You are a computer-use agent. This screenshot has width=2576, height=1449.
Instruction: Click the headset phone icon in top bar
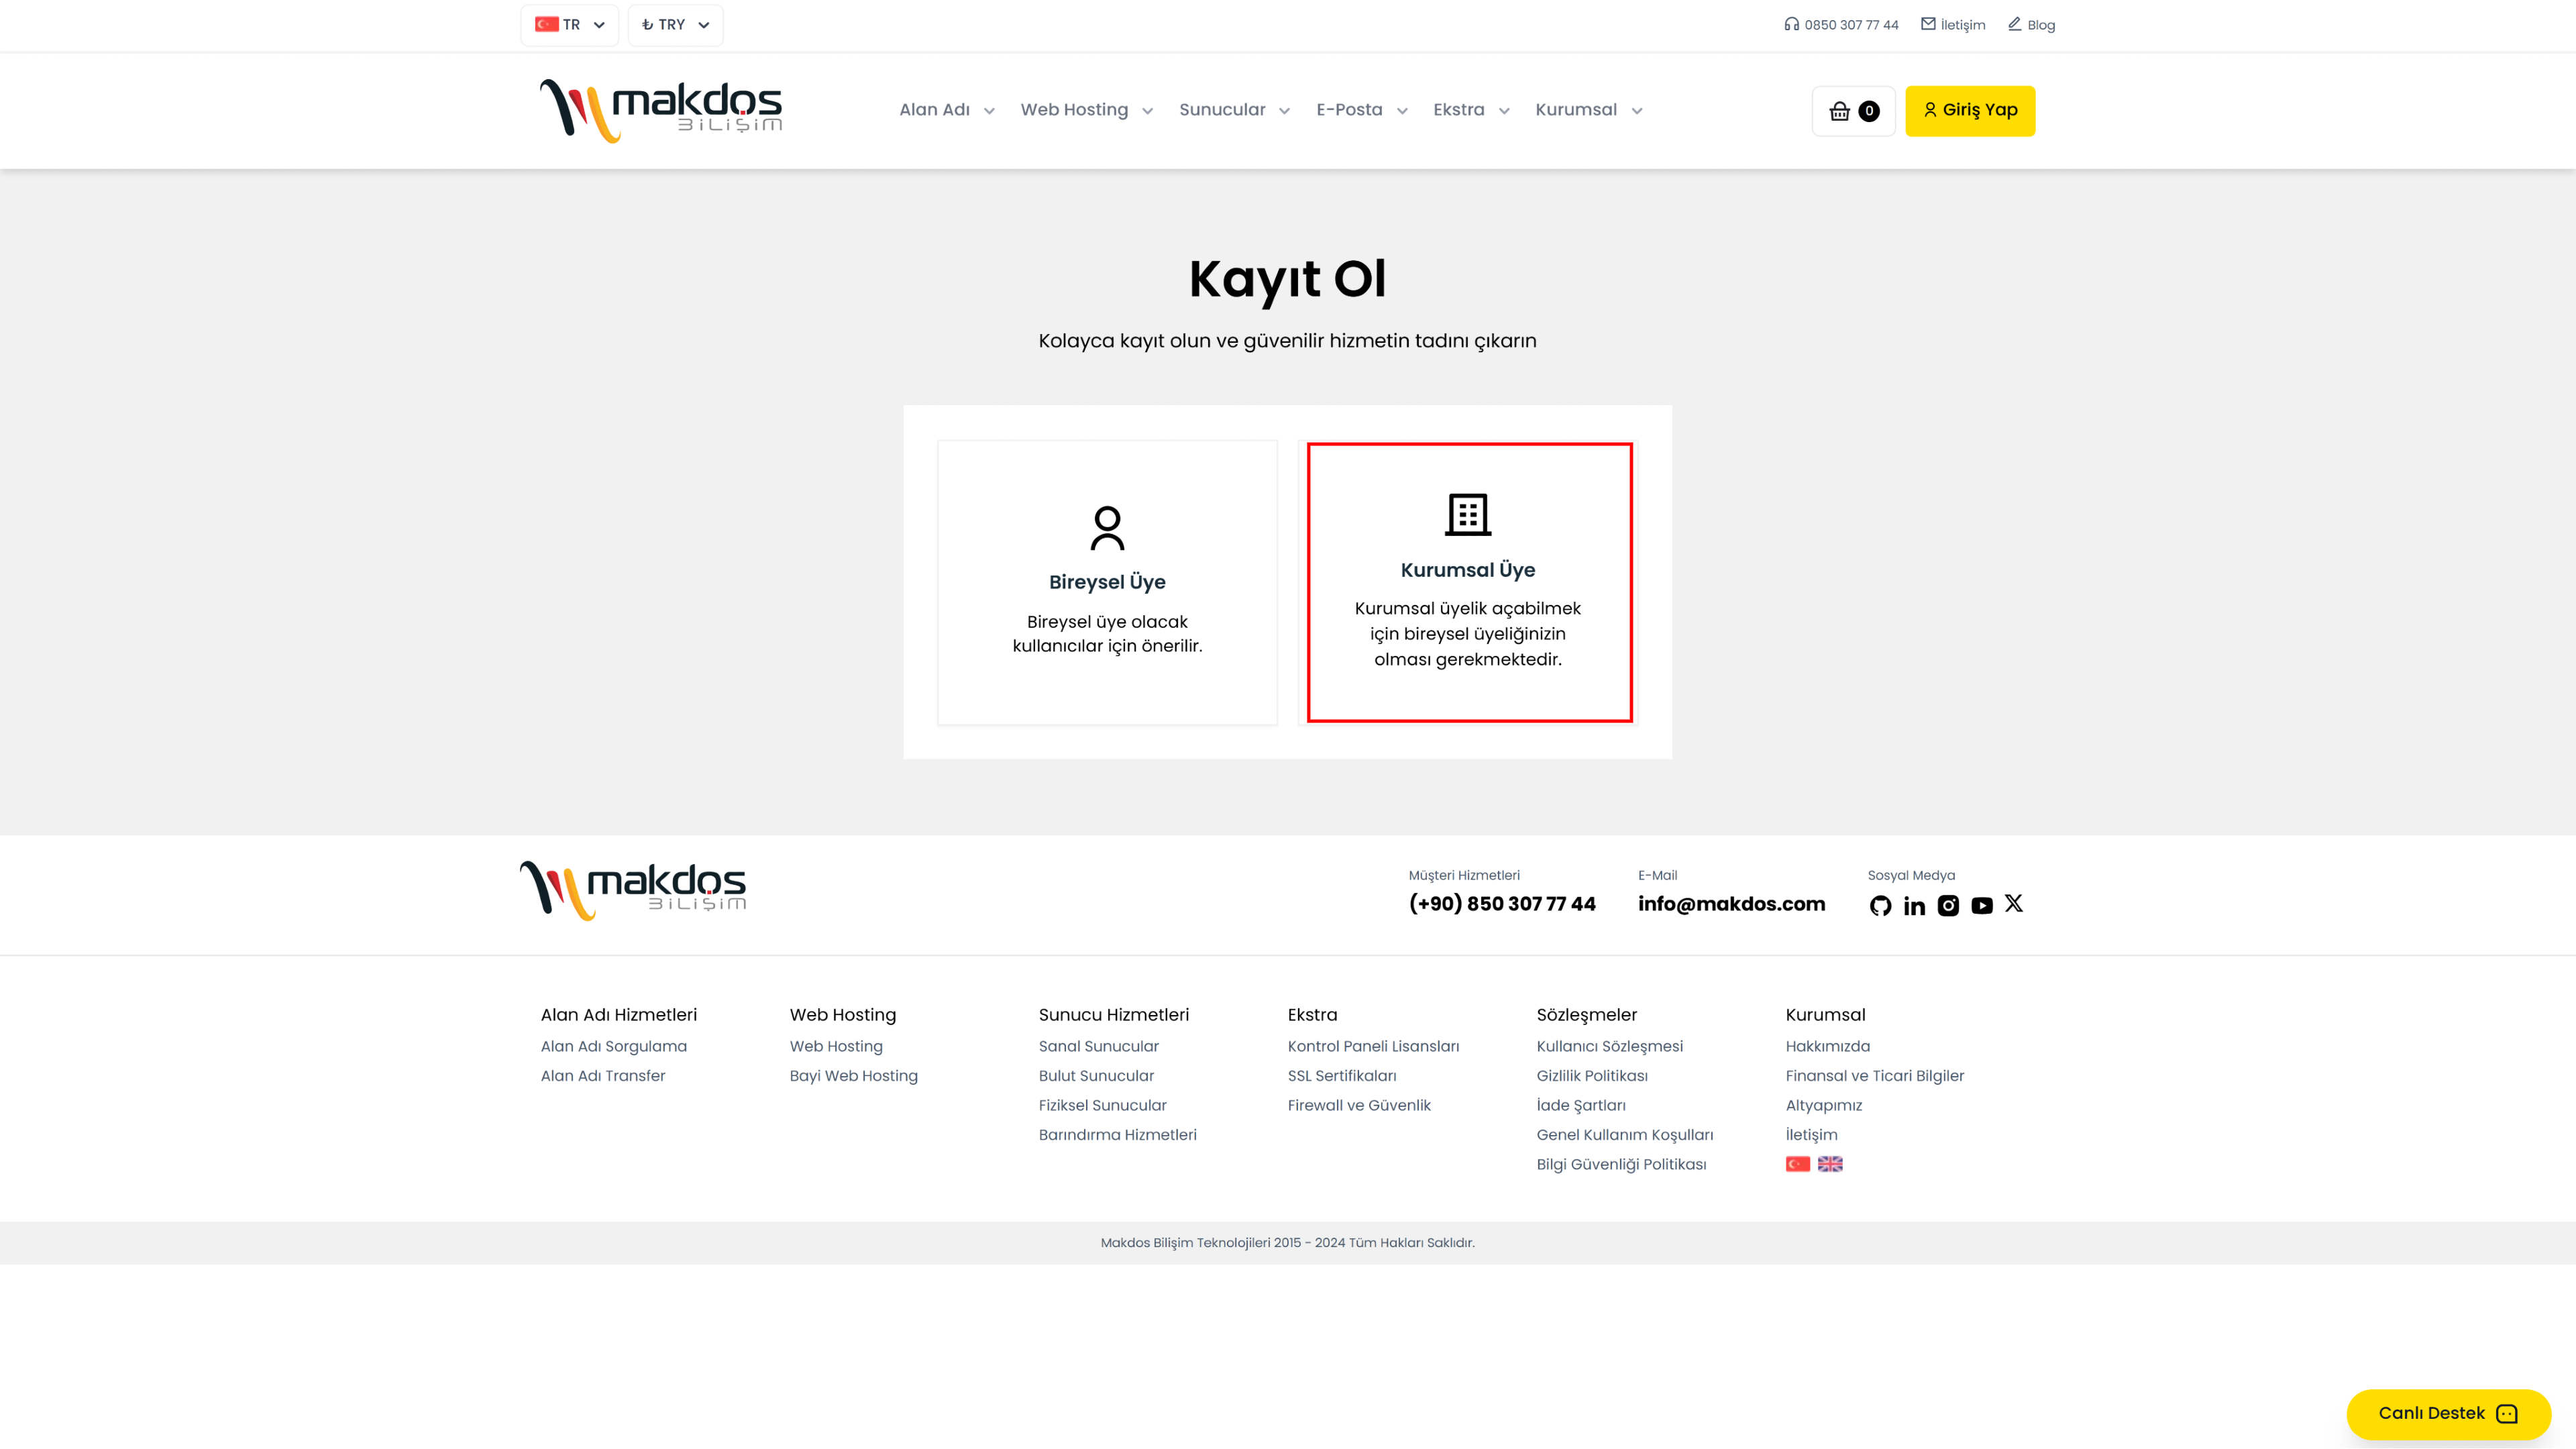tap(1792, 24)
